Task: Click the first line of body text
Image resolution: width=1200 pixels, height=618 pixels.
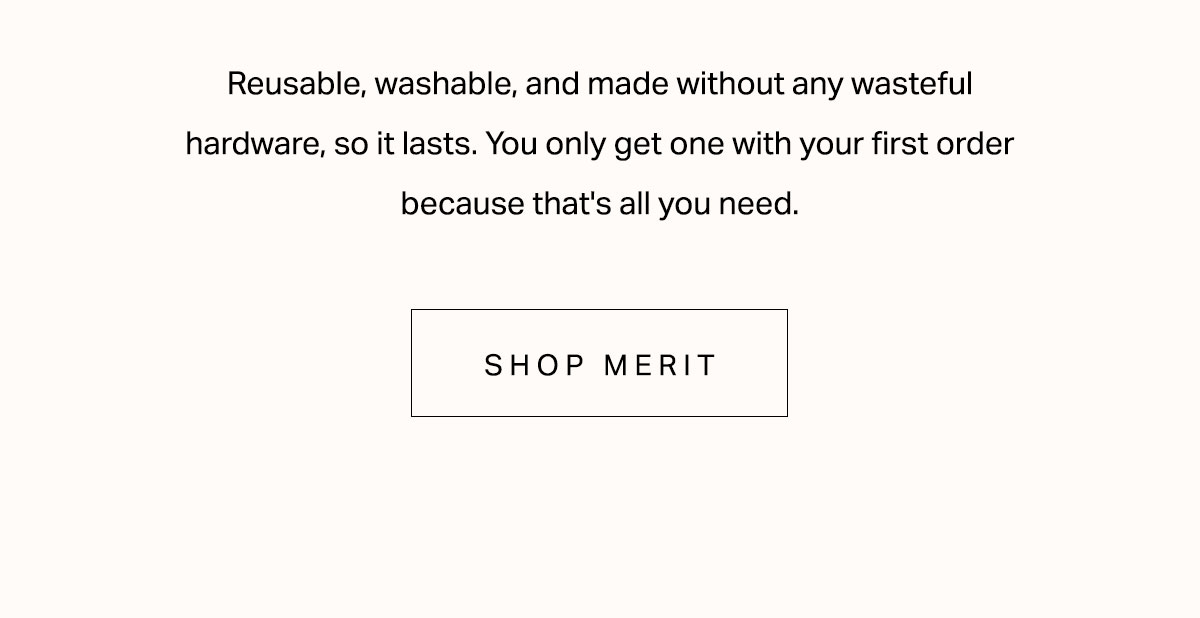Action: coord(600,84)
